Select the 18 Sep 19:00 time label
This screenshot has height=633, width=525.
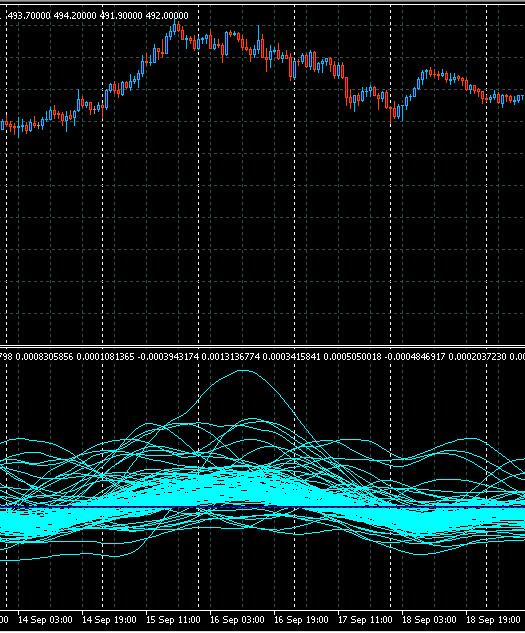(493, 620)
